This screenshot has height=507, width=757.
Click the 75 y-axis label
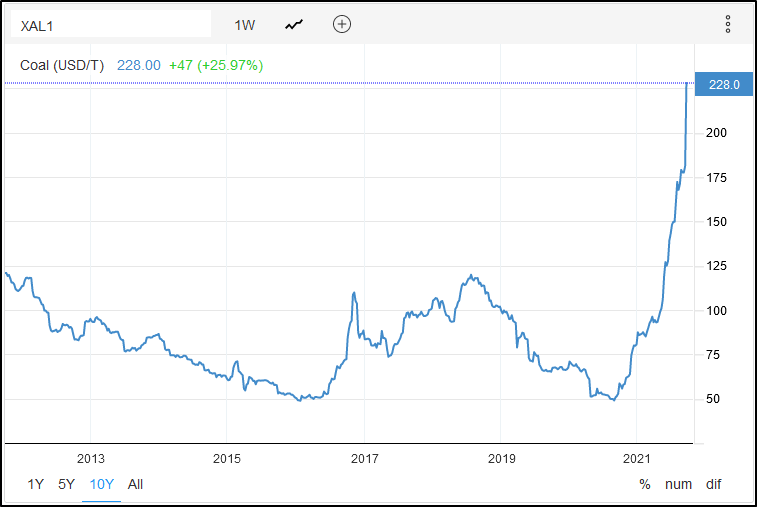pos(713,355)
